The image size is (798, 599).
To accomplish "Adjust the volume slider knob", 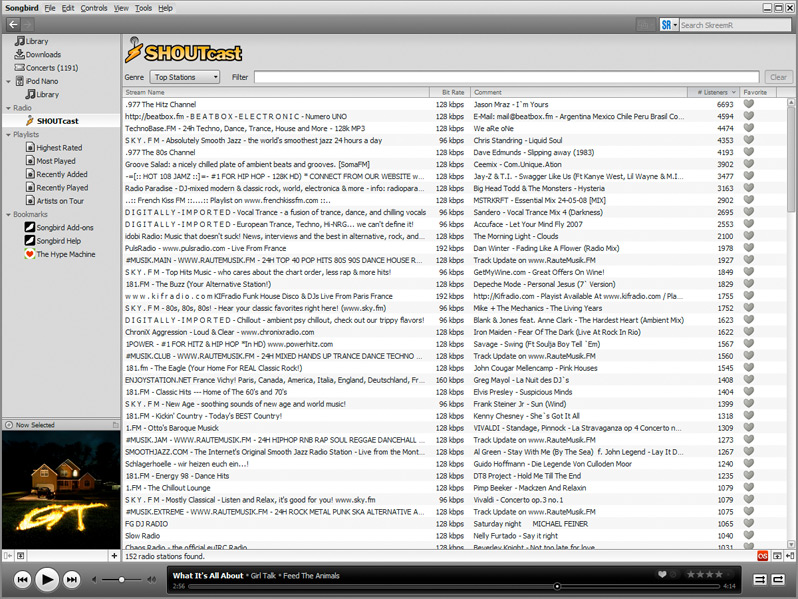I will coord(122,580).
